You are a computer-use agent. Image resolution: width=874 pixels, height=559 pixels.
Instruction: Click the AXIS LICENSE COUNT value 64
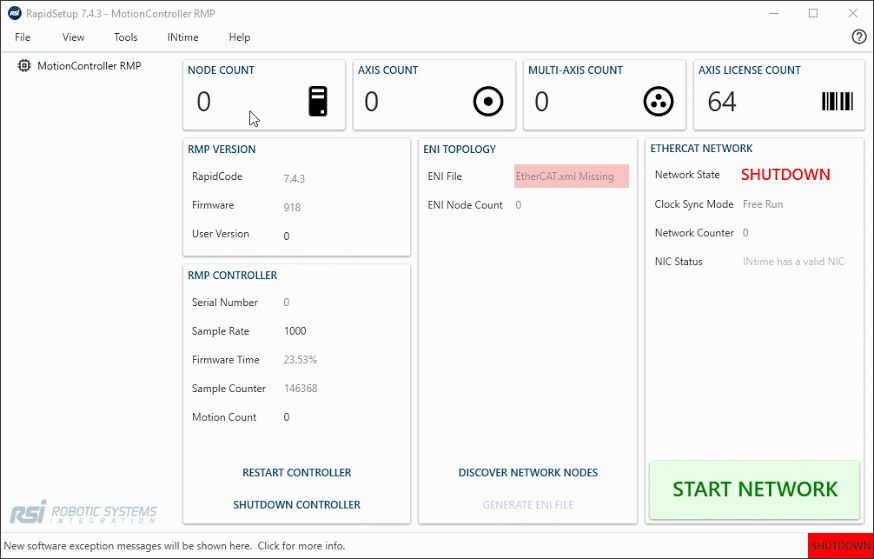[722, 101]
